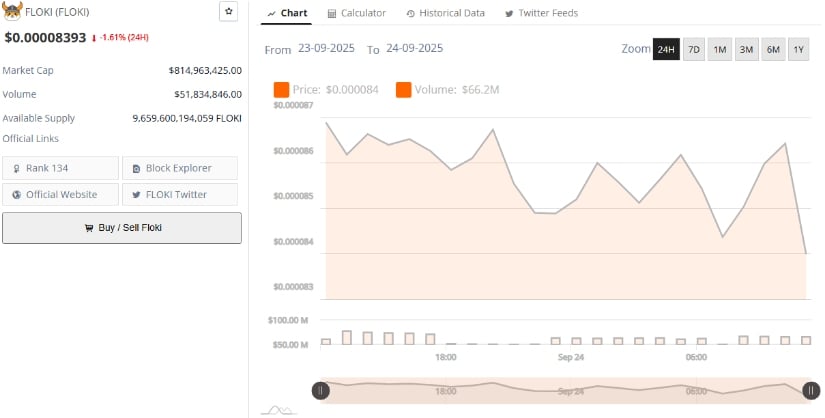Image resolution: width=825 pixels, height=418 pixels.
Task: Click the $100.00 M volume axis label
Action: (x=288, y=320)
